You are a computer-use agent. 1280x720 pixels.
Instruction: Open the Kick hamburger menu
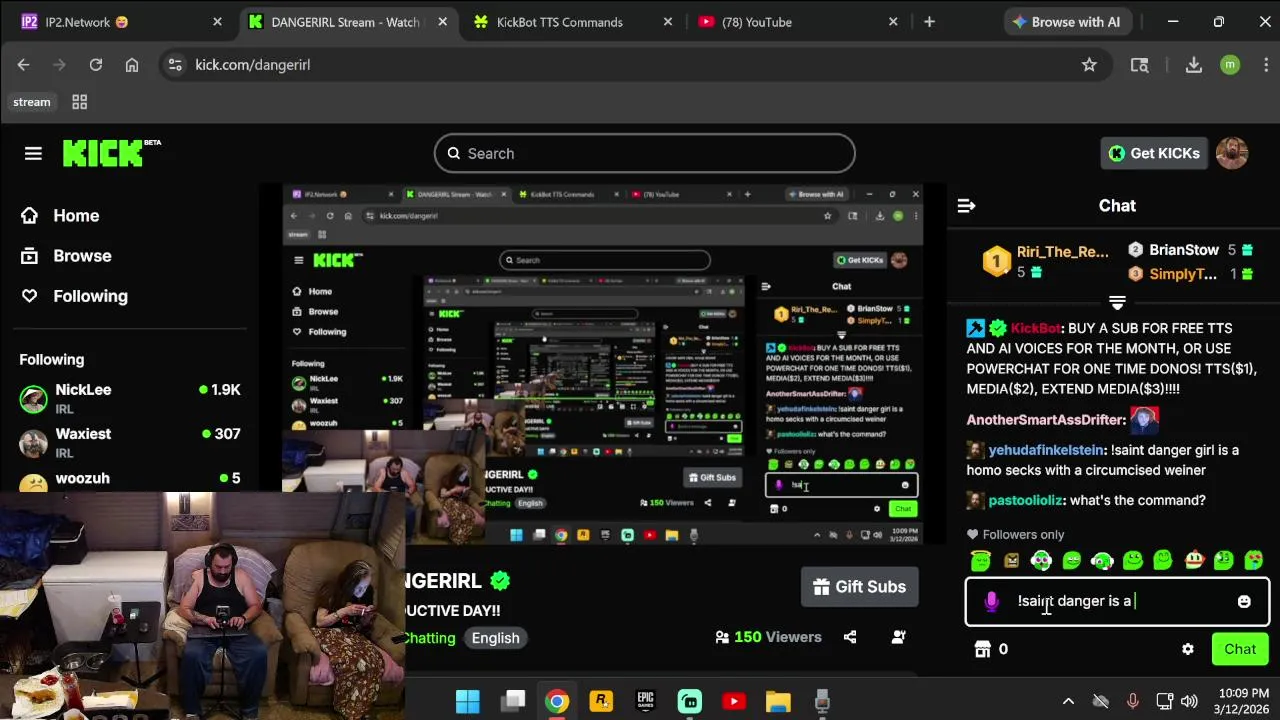coord(33,153)
